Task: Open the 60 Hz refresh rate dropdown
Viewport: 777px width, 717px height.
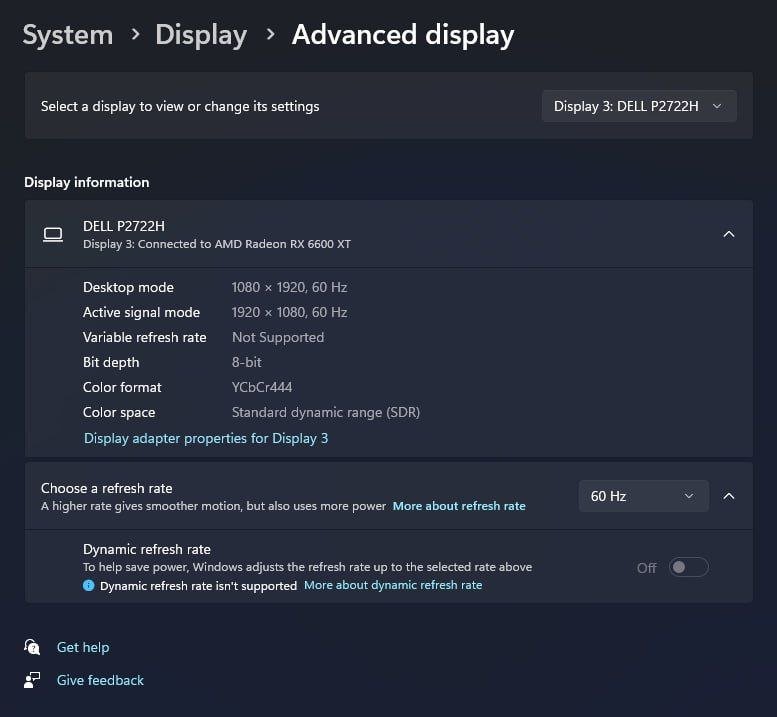Action: [x=643, y=496]
